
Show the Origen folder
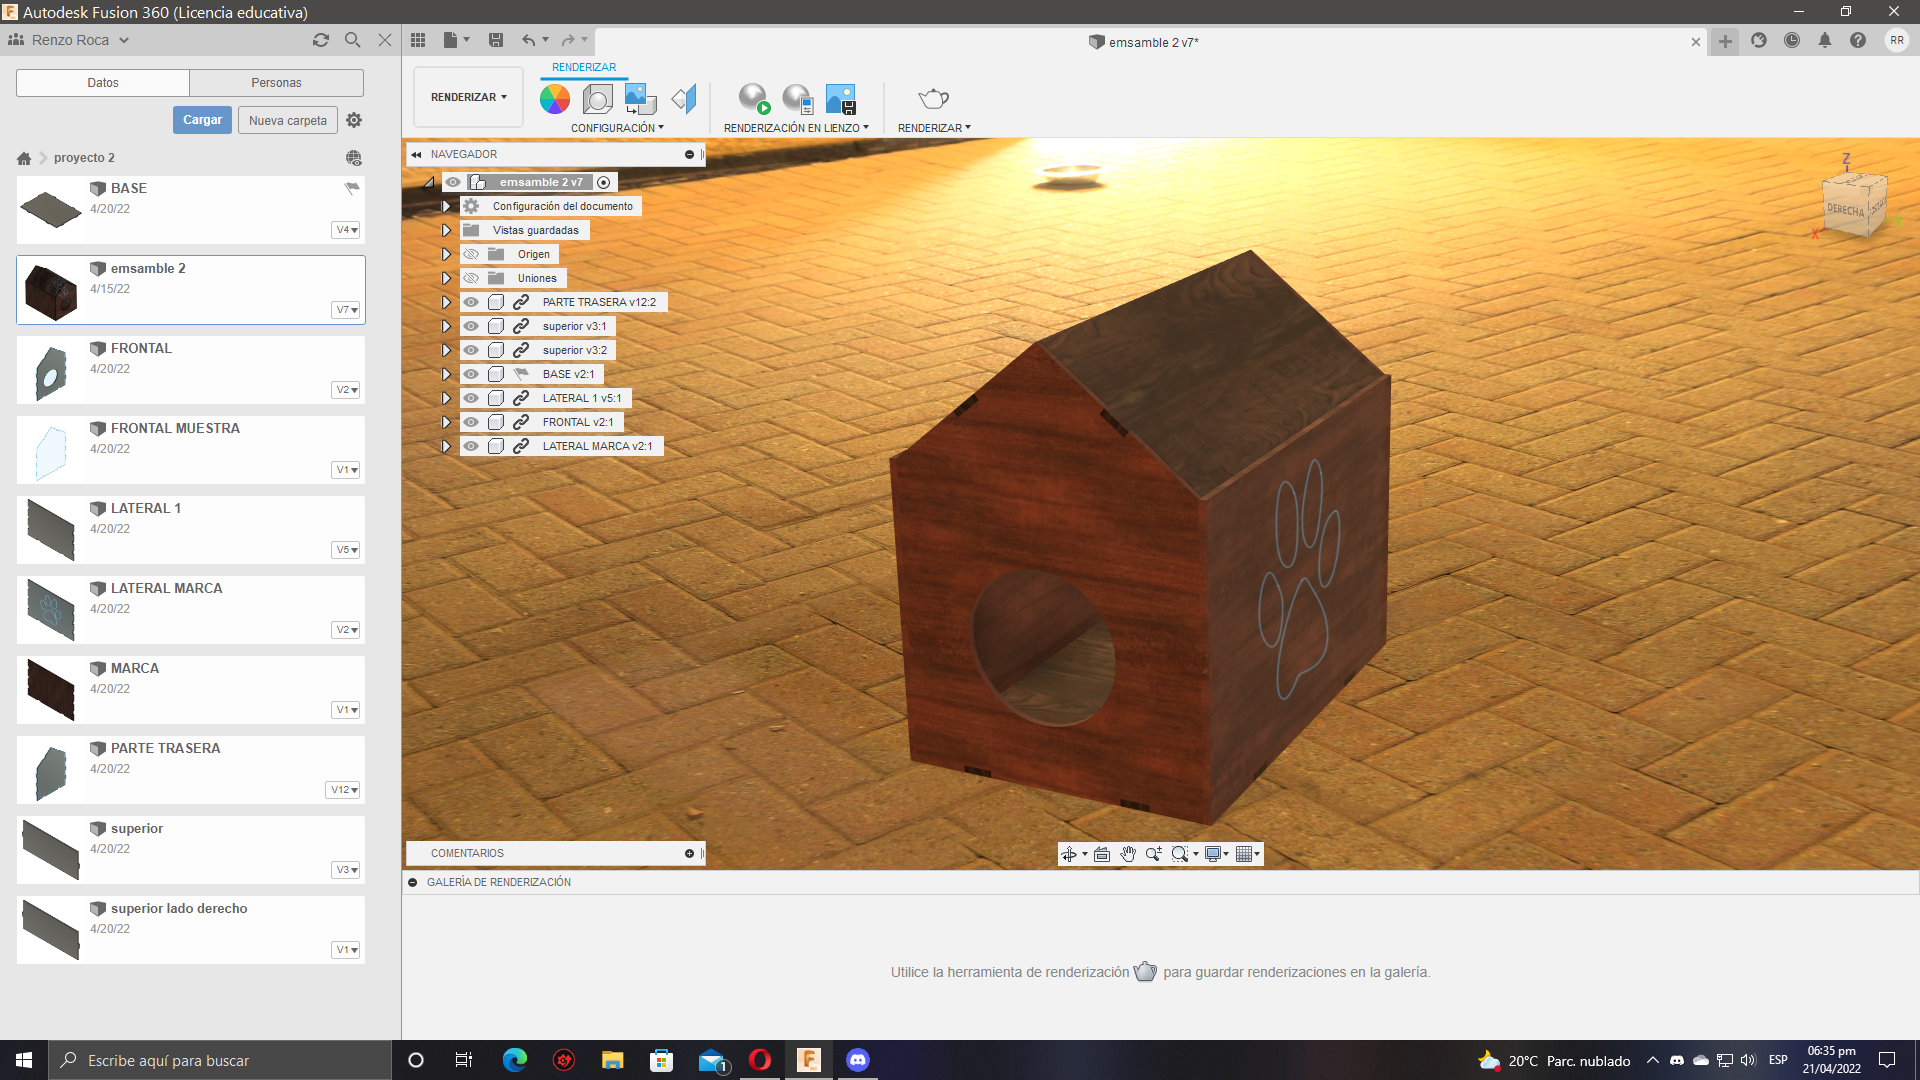tap(471, 254)
